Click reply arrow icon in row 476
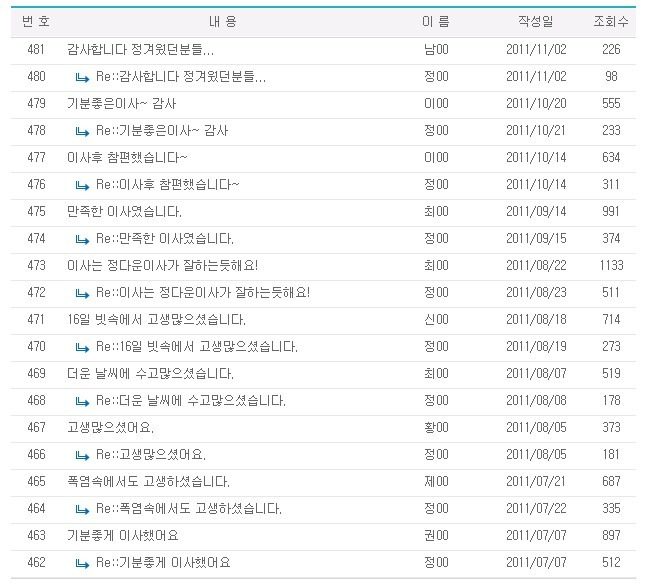 coord(82,186)
